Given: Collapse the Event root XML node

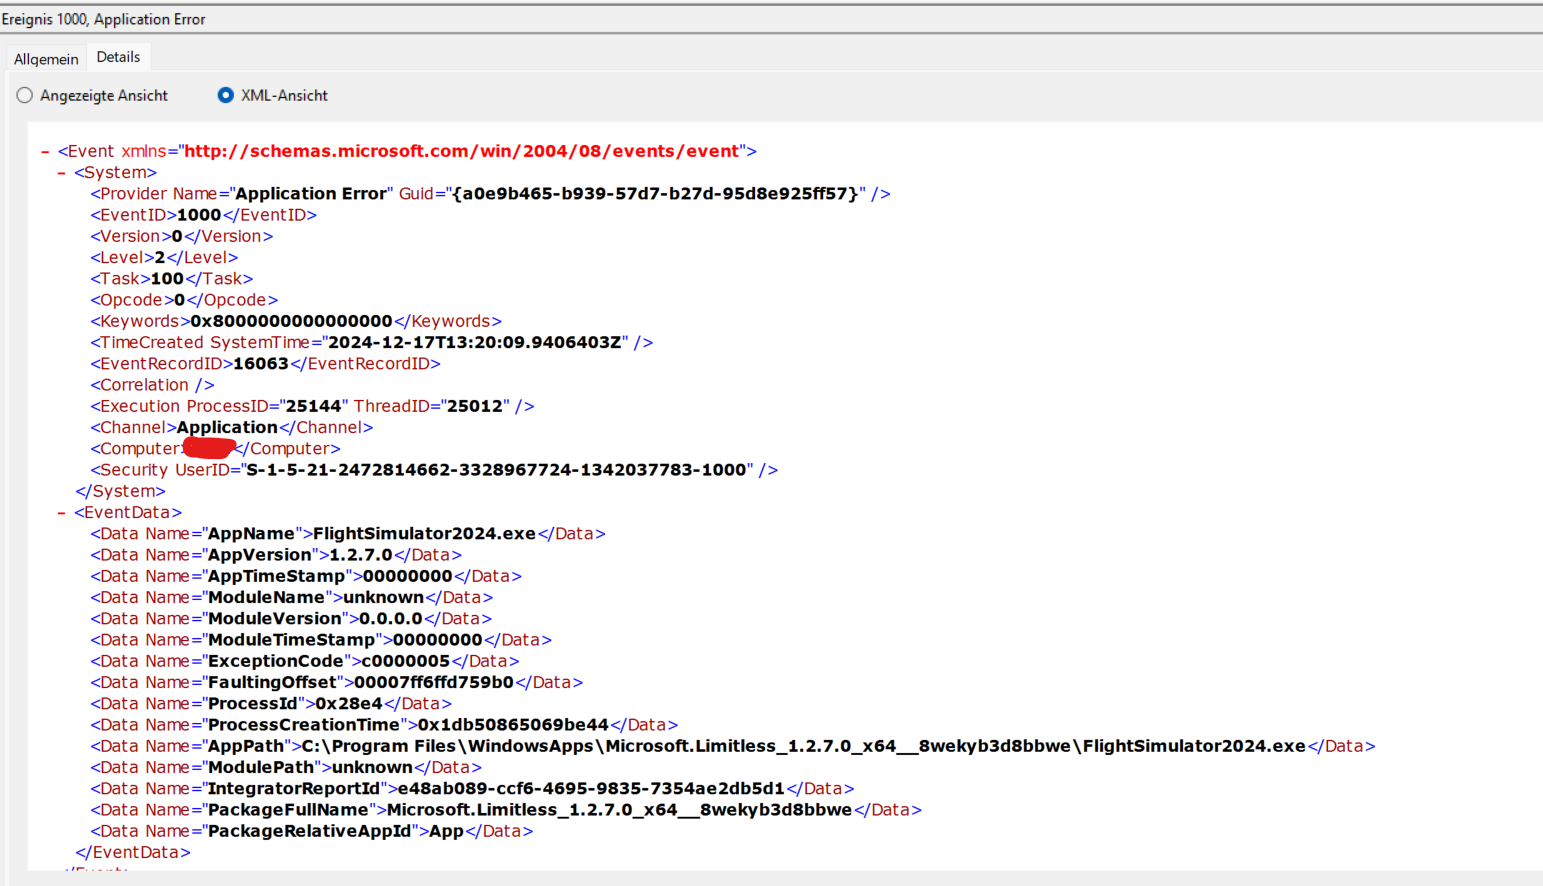Looking at the screenshot, I should coord(45,152).
